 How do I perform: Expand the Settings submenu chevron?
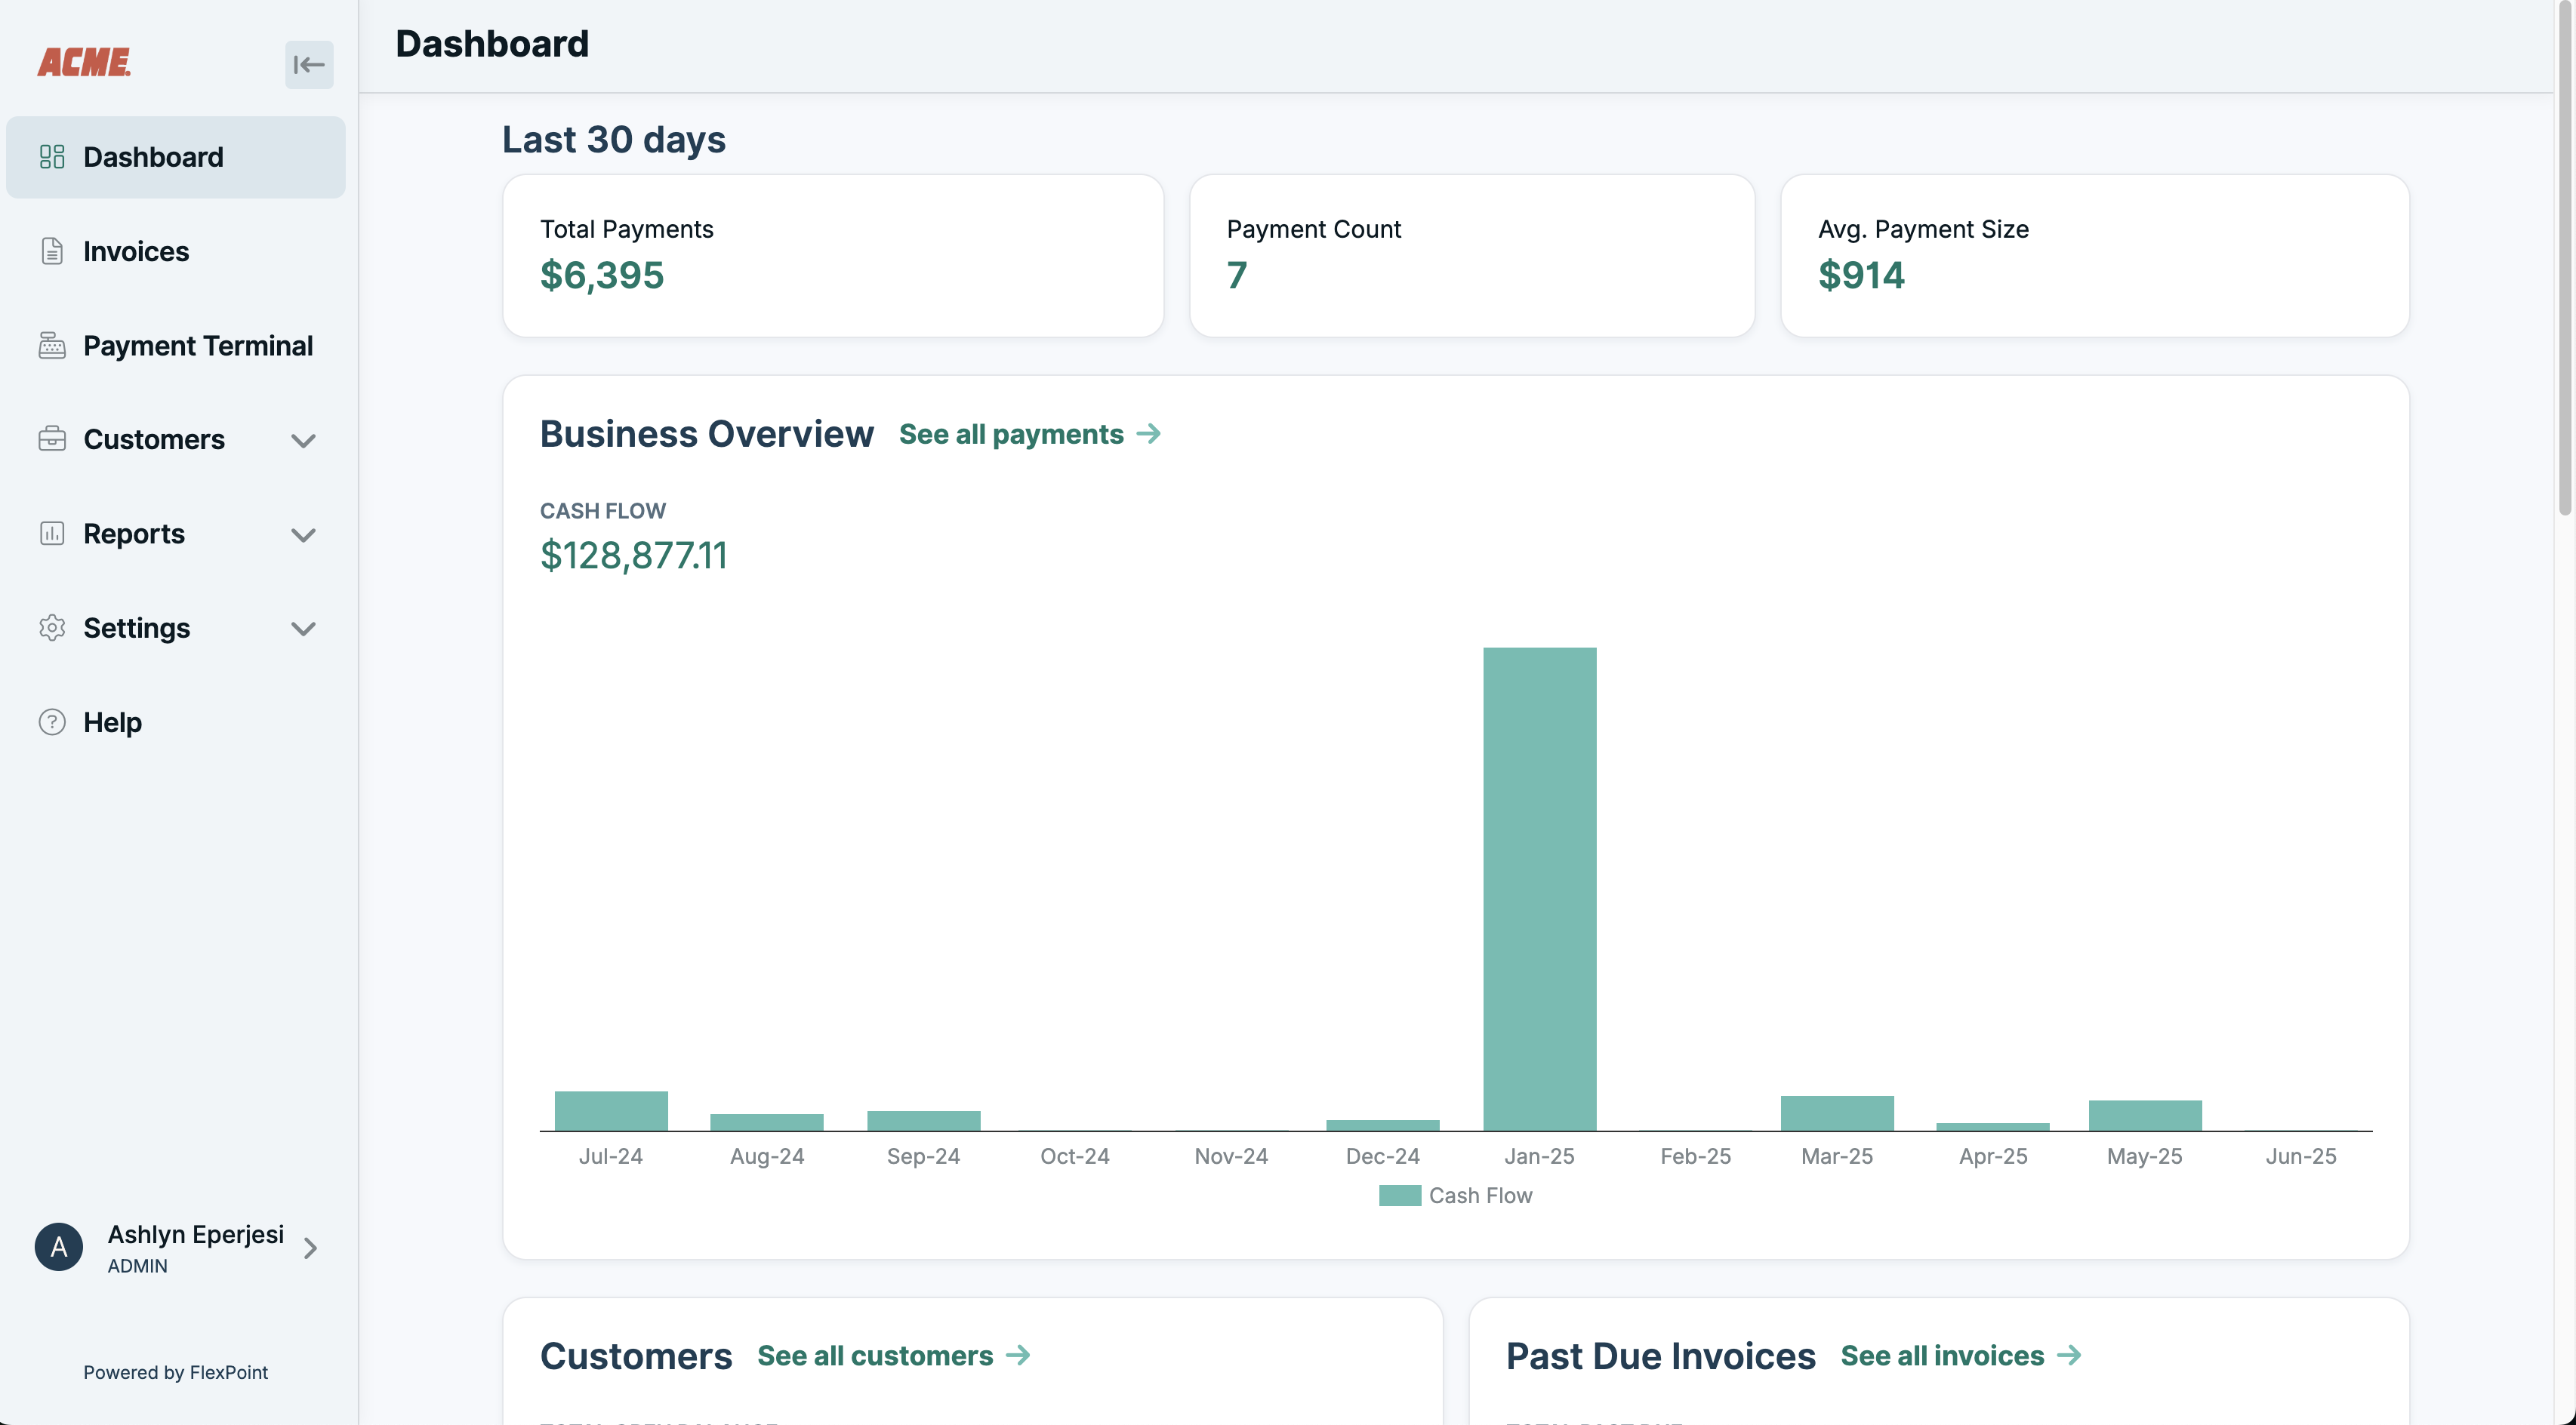[x=303, y=629]
